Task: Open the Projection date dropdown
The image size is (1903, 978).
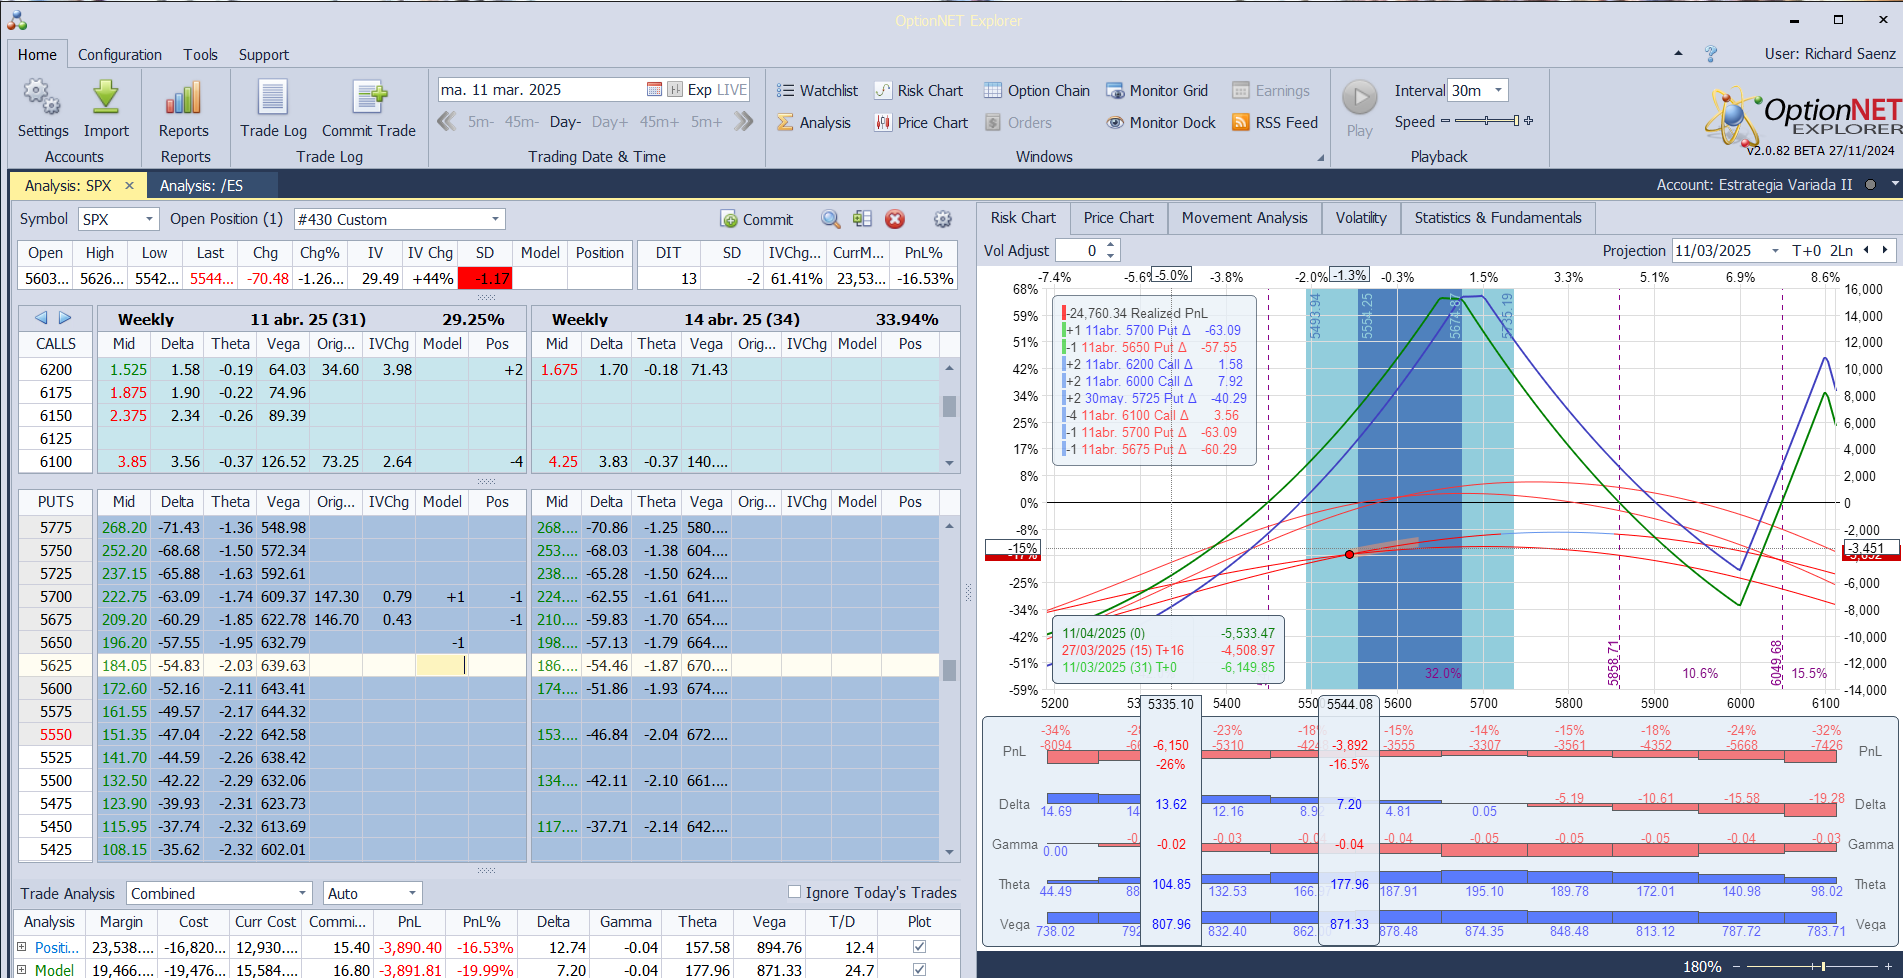Action: point(1775,250)
